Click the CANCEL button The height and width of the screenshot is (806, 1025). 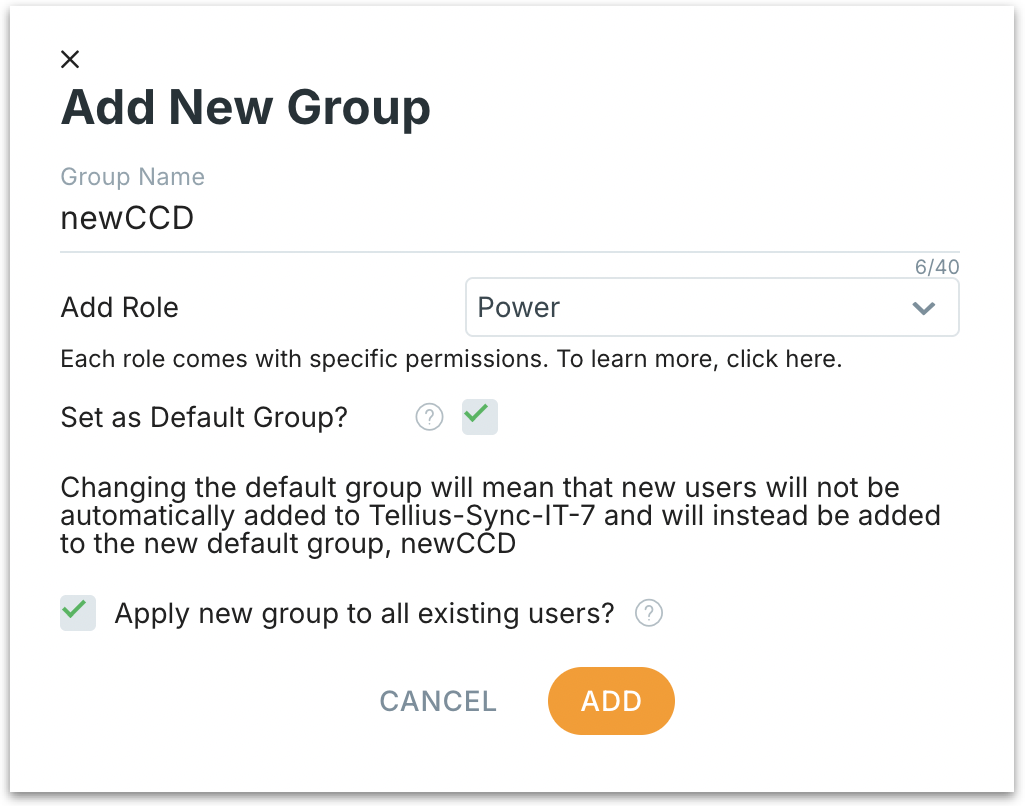coord(438,701)
